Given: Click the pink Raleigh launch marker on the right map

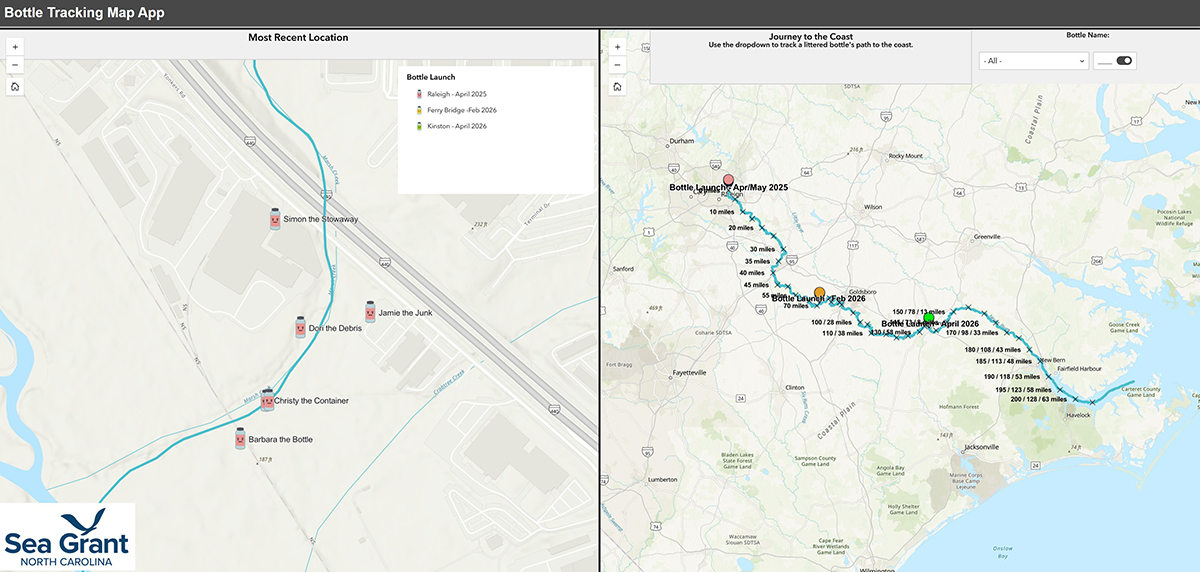Looking at the screenshot, I should (x=728, y=180).
